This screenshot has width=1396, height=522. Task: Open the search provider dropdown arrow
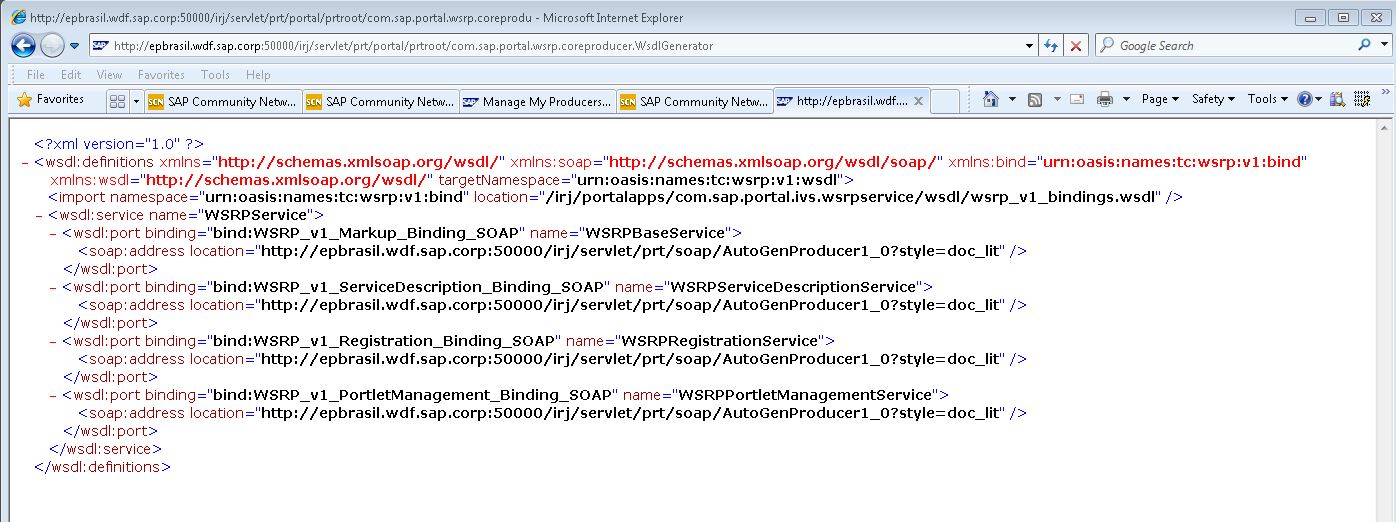pyautogui.click(x=1382, y=46)
